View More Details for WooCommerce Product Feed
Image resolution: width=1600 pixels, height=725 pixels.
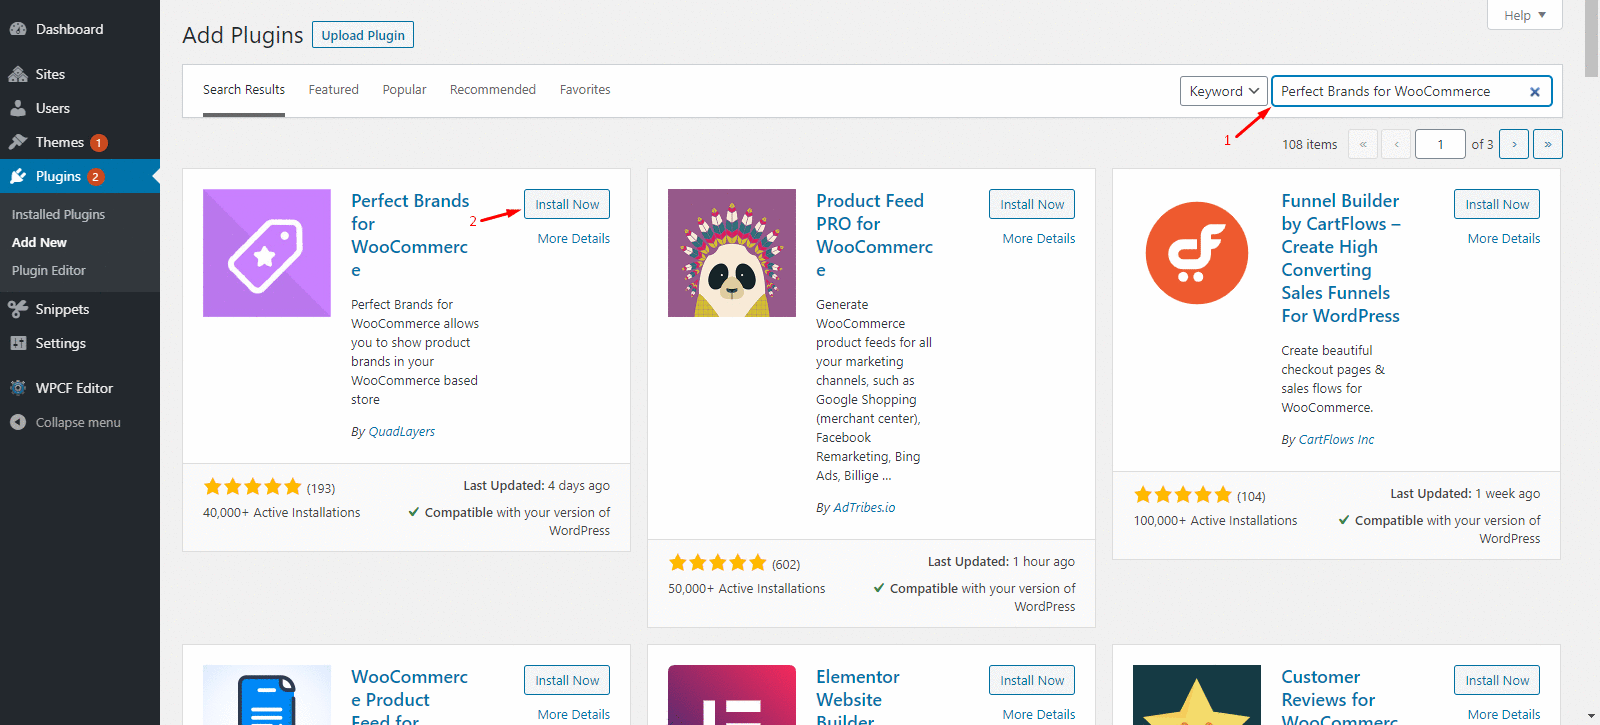point(574,715)
